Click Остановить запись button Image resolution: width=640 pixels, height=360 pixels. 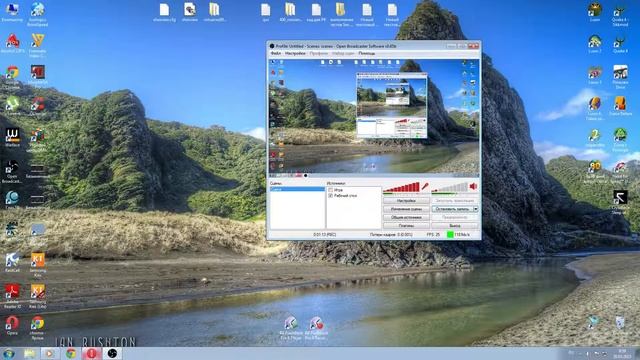tap(452, 209)
